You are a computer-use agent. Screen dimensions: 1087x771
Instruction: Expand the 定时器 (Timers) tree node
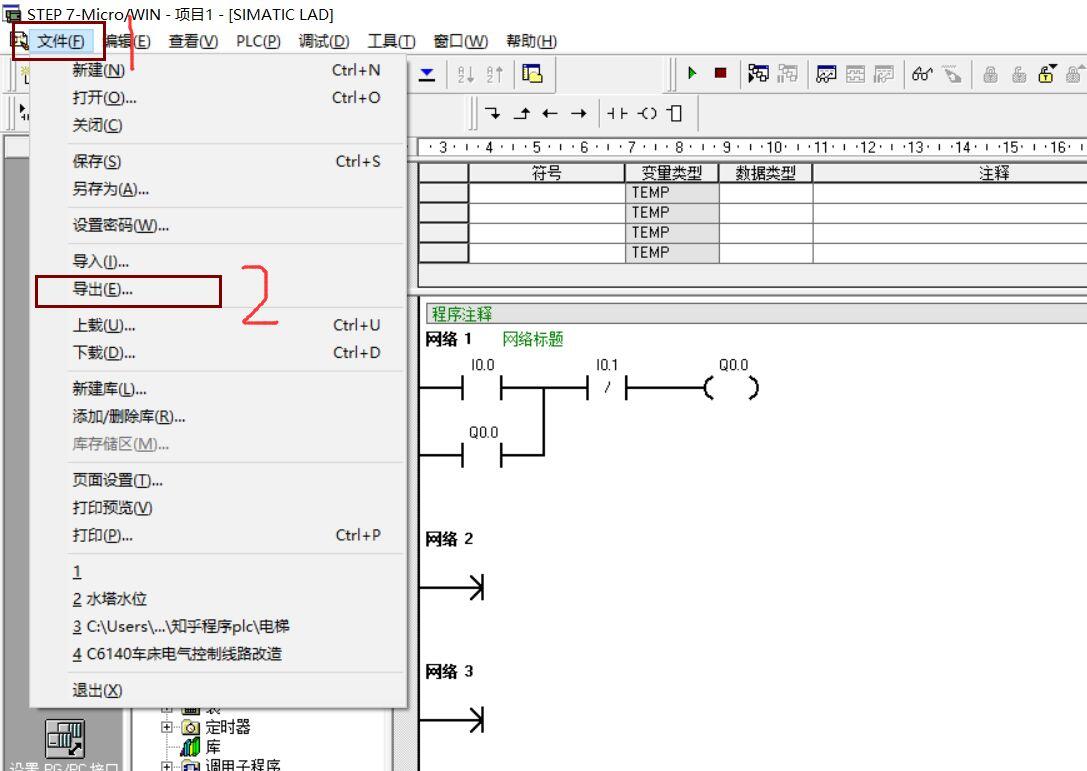coord(166,727)
